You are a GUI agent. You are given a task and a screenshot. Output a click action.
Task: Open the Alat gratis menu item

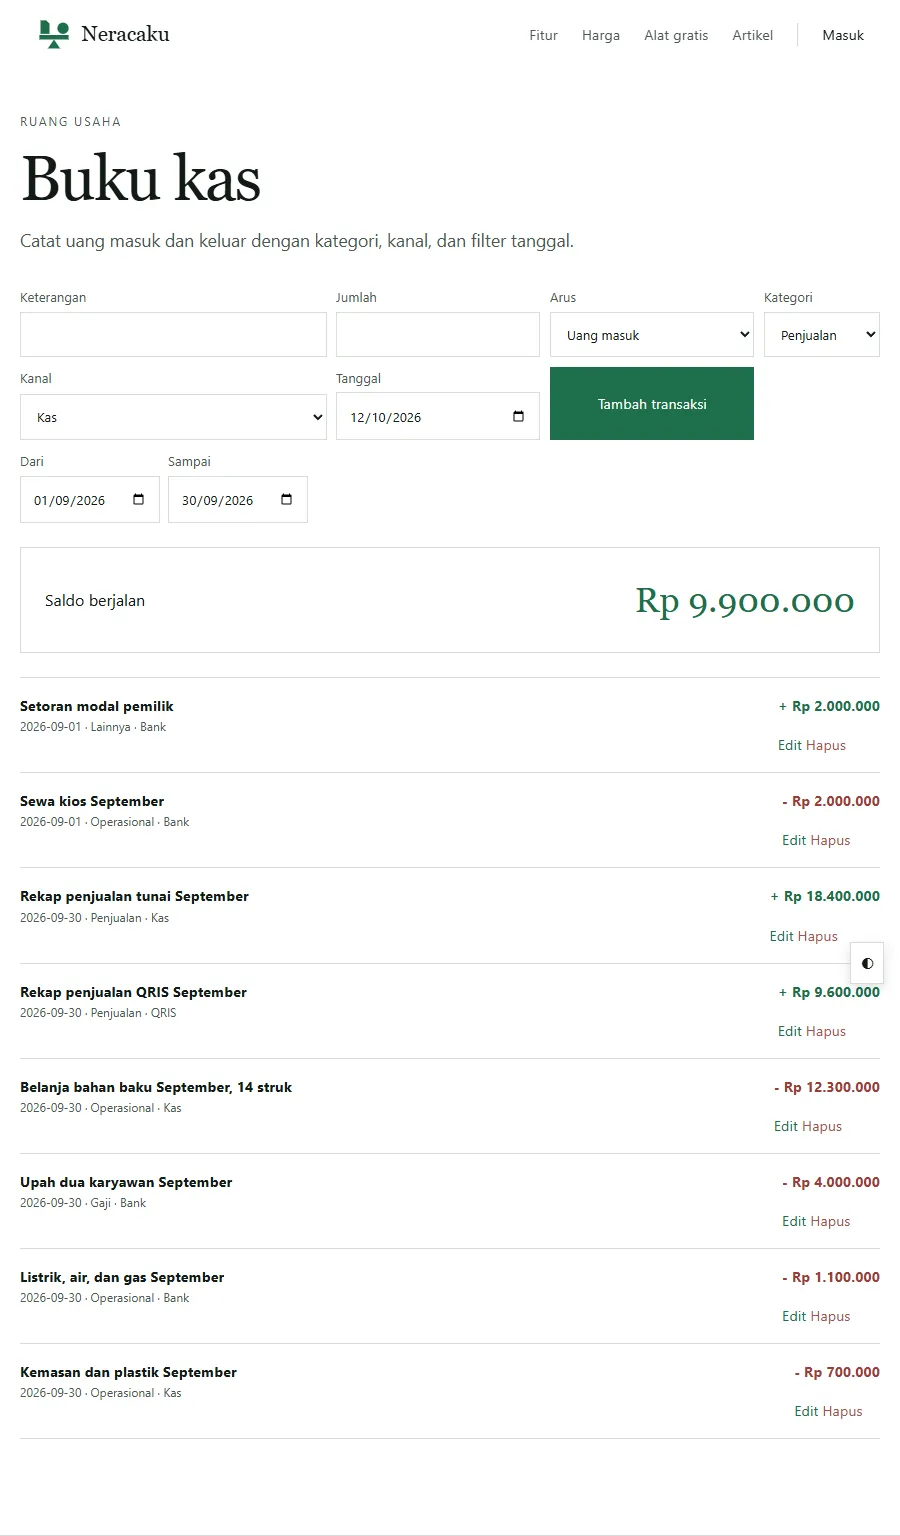[x=676, y=35]
